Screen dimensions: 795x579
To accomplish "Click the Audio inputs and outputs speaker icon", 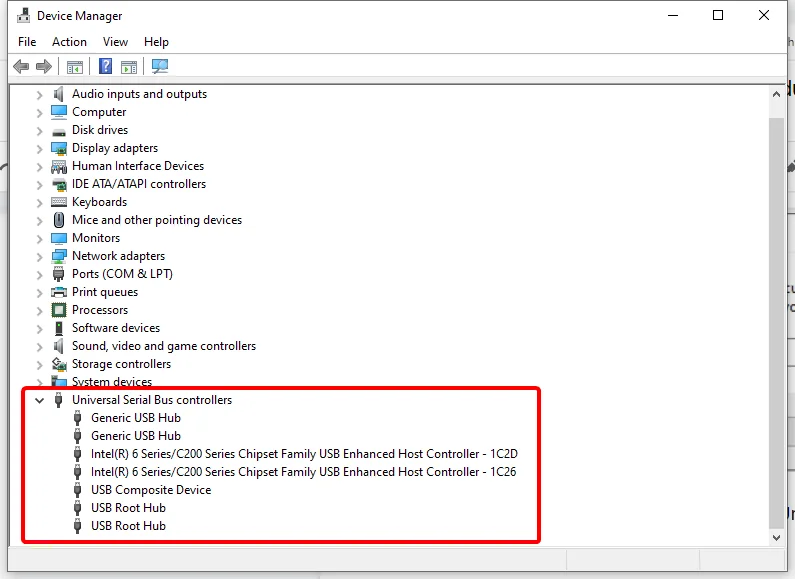I will 59,94.
